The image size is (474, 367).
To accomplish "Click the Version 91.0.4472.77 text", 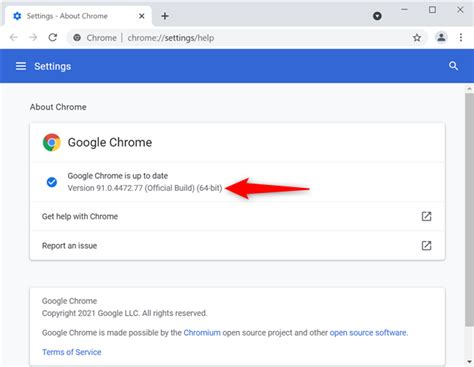I will 145,188.
